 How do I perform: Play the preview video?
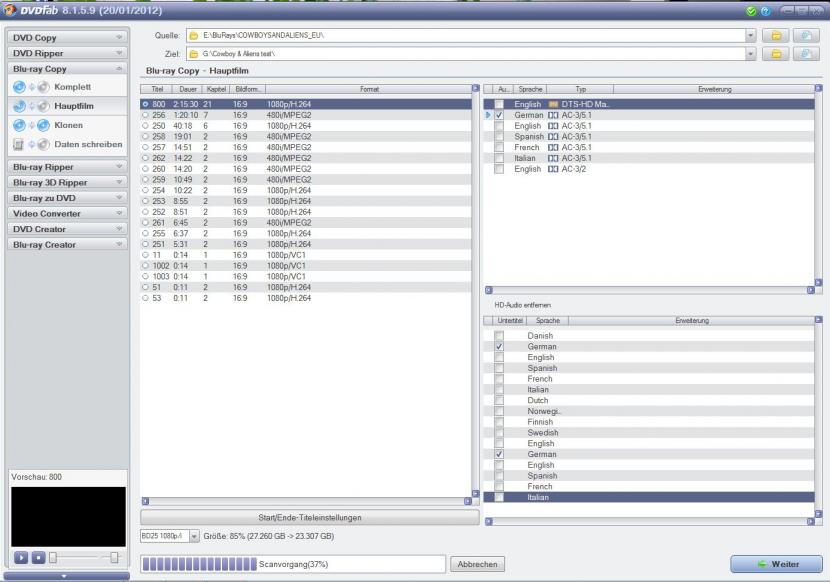coord(21,558)
